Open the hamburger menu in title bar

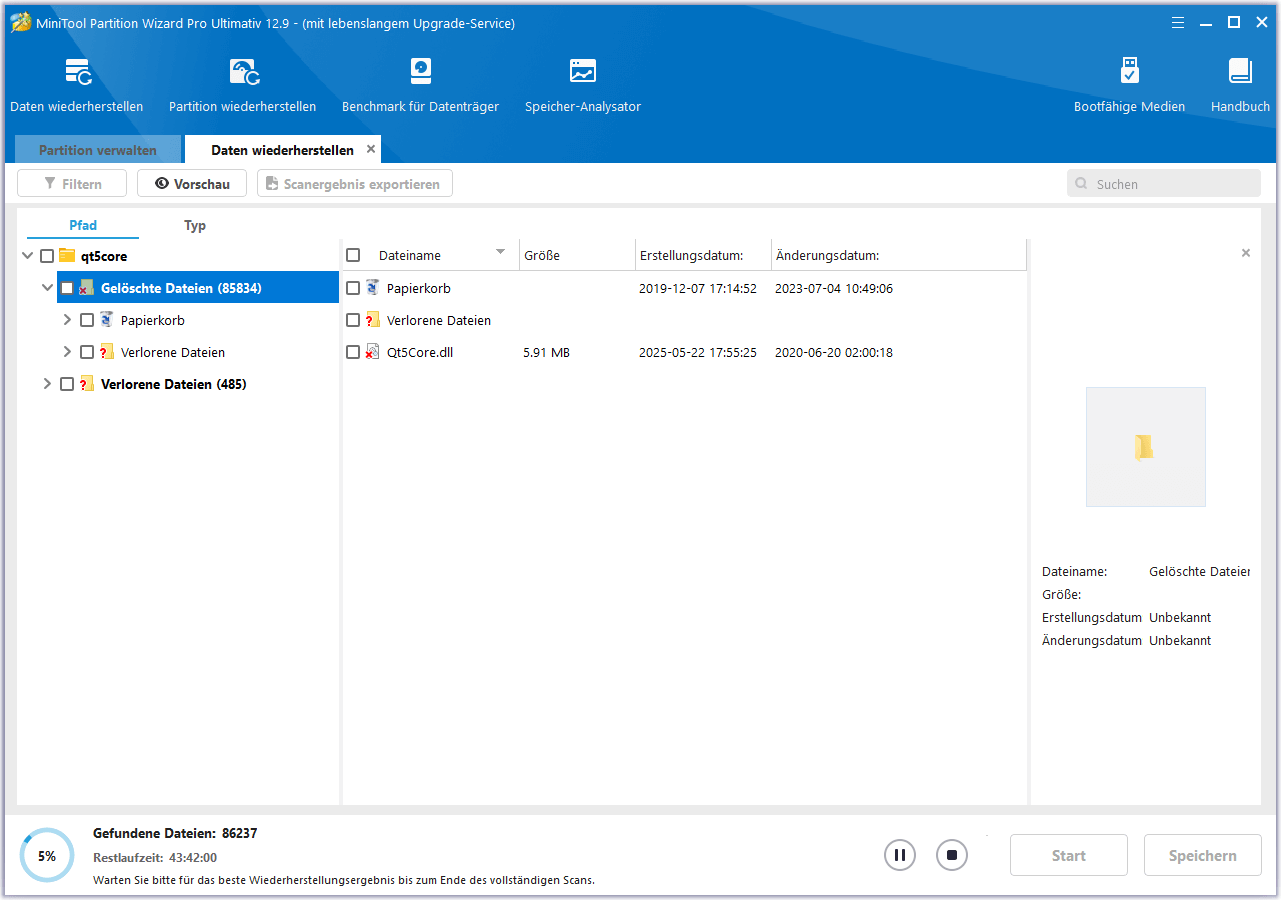pyautogui.click(x=1178, y=22)
